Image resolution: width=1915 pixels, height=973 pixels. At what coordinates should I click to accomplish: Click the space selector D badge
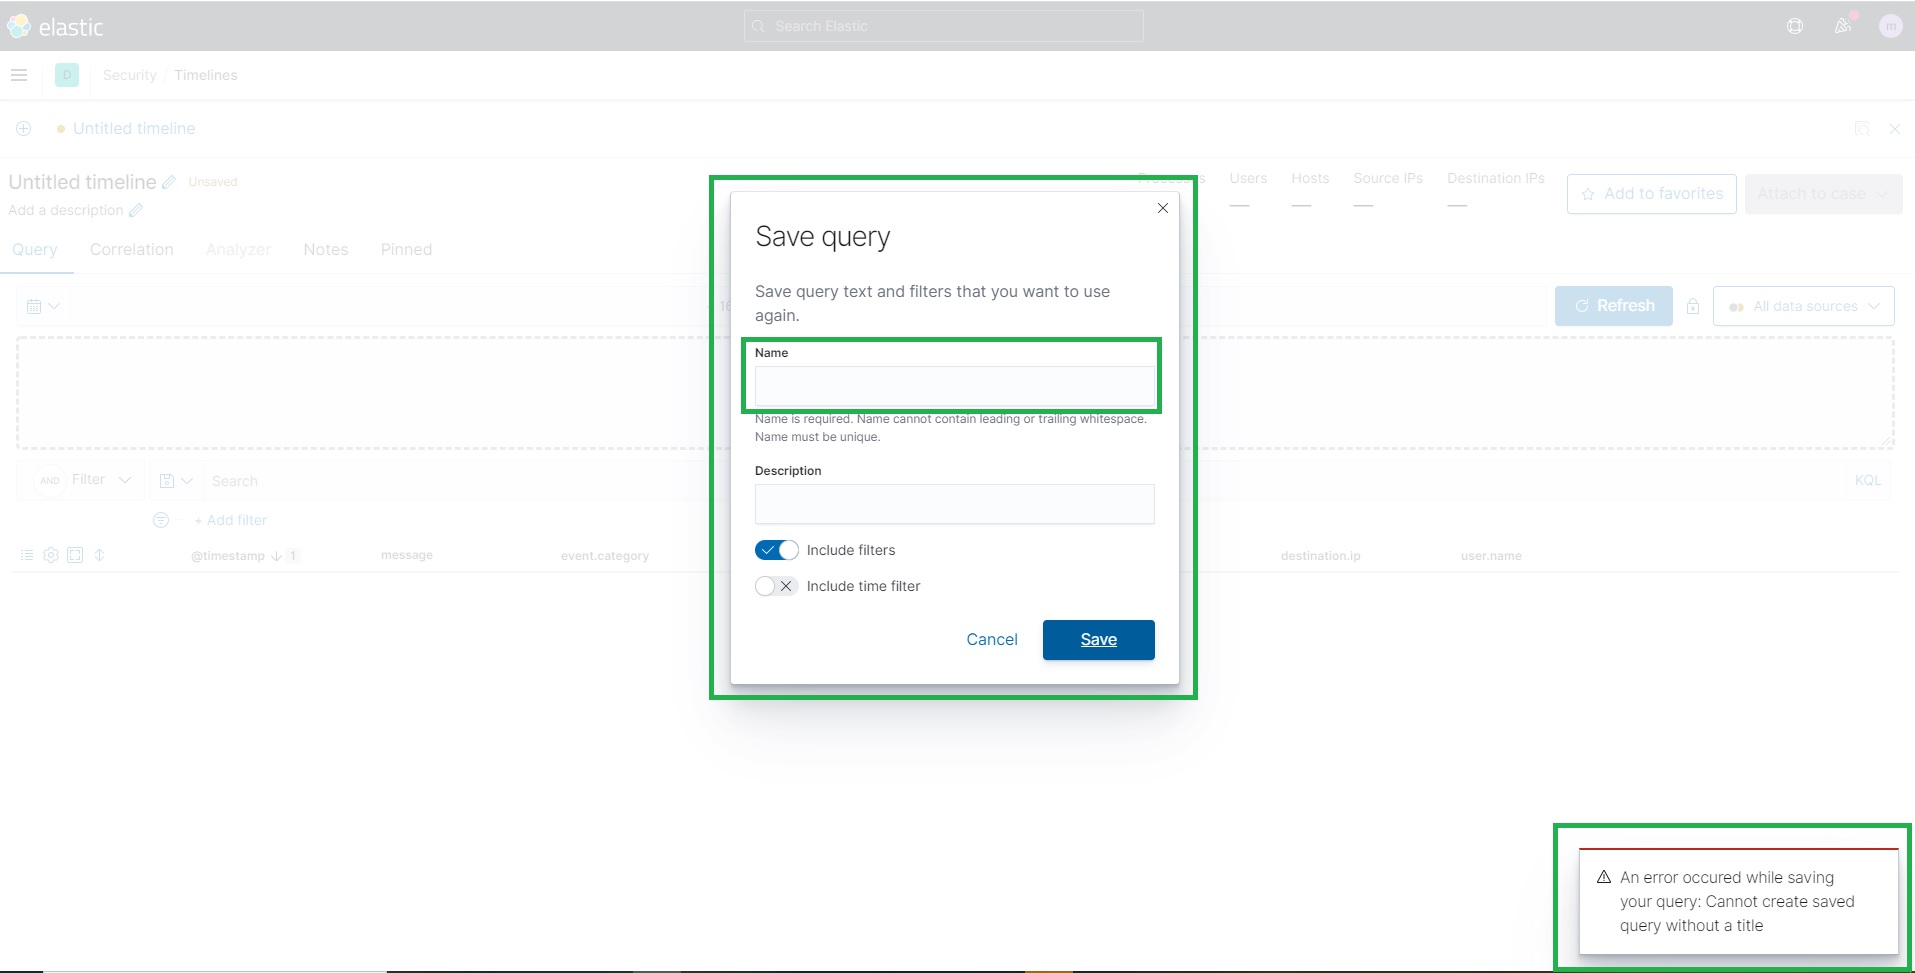pos(67,75)
